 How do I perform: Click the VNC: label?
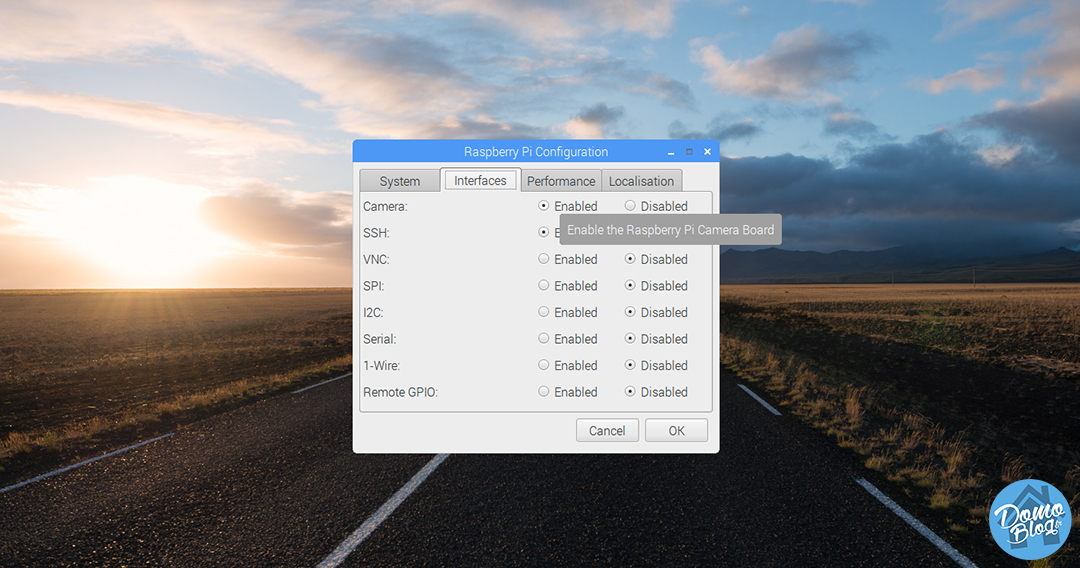coord(376,260)
